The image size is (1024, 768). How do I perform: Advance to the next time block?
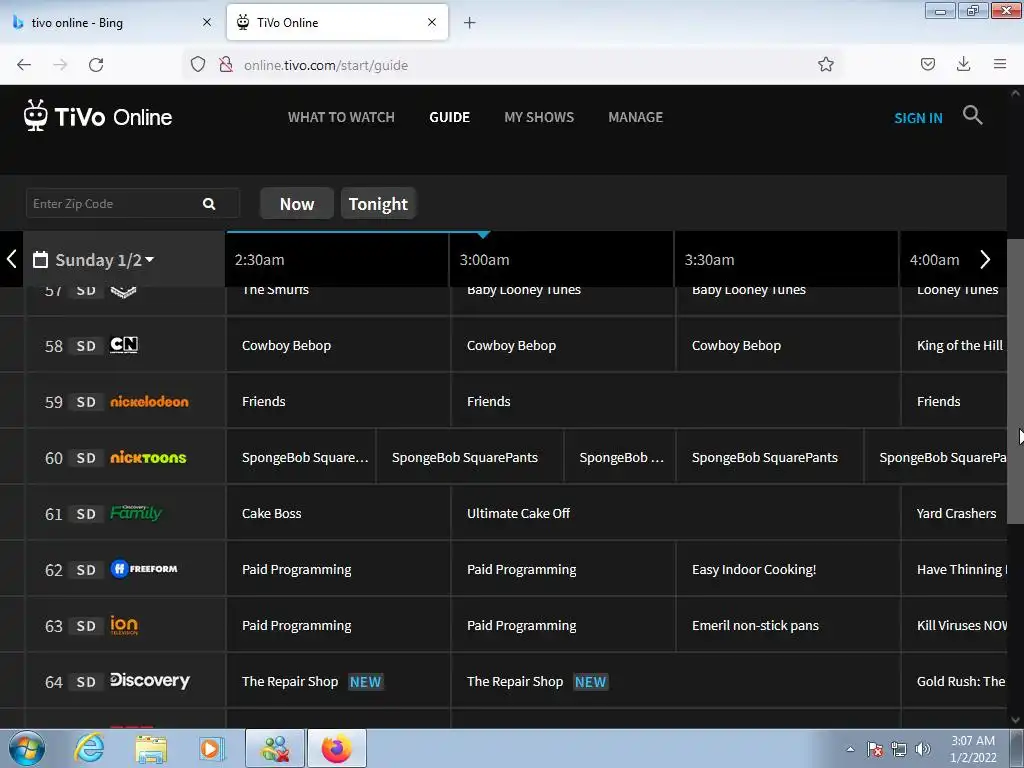coord(985,259)
